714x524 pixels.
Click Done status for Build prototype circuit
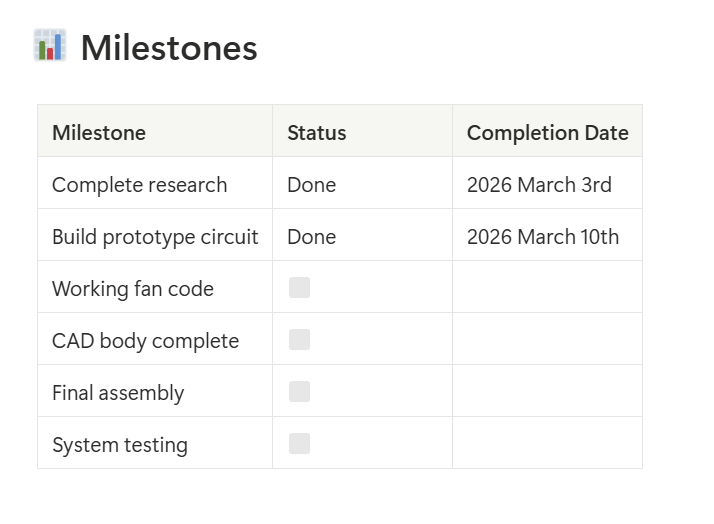[311, 237]
